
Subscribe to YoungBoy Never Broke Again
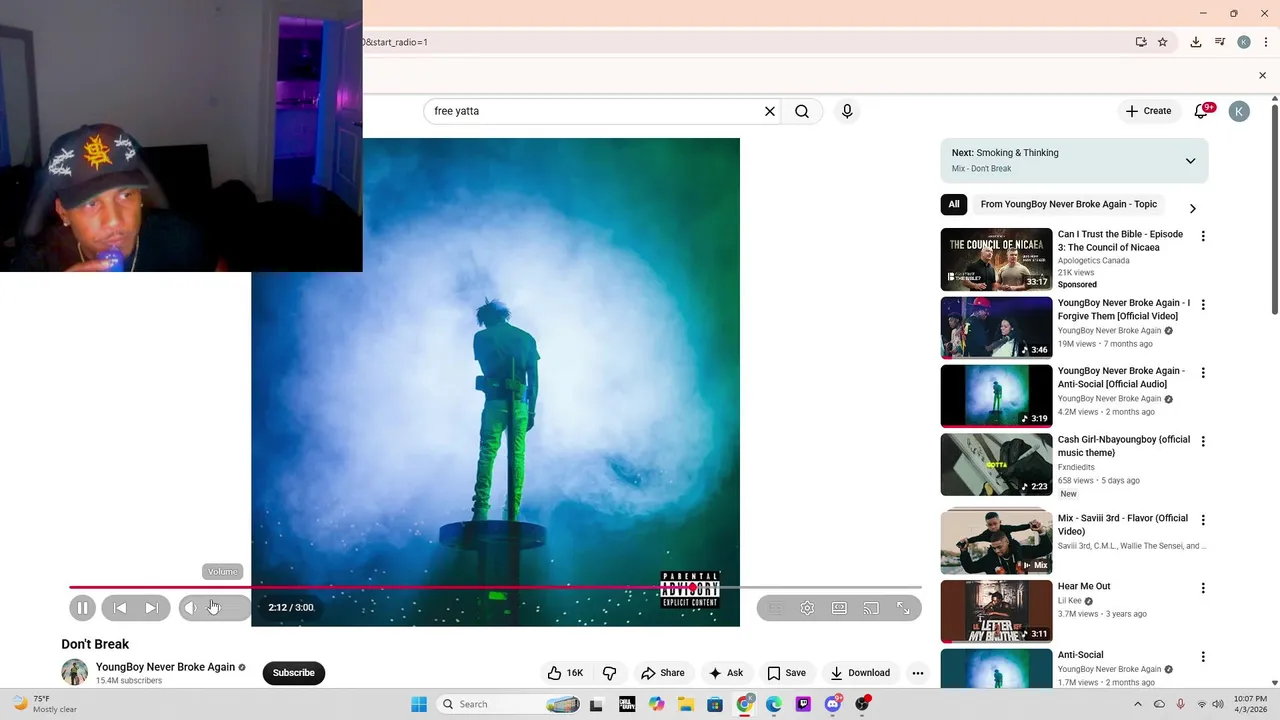[x=294, y=673]
